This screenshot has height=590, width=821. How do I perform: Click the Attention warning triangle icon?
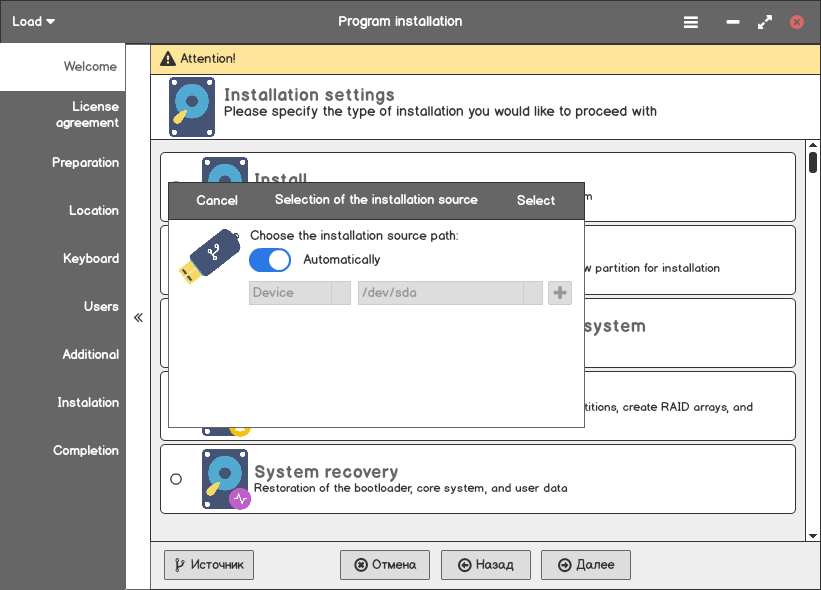(167, 59)
